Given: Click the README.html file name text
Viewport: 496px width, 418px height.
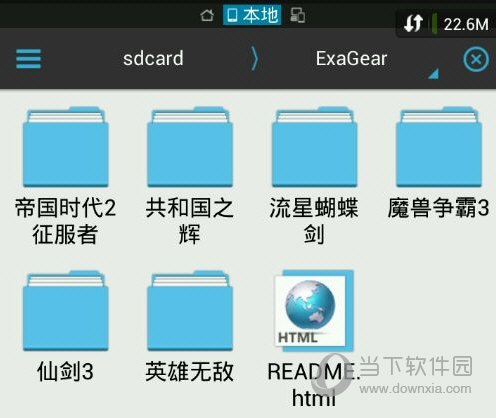Looking at the screenshot, I should pyautogui.click(x=314, y=384).
